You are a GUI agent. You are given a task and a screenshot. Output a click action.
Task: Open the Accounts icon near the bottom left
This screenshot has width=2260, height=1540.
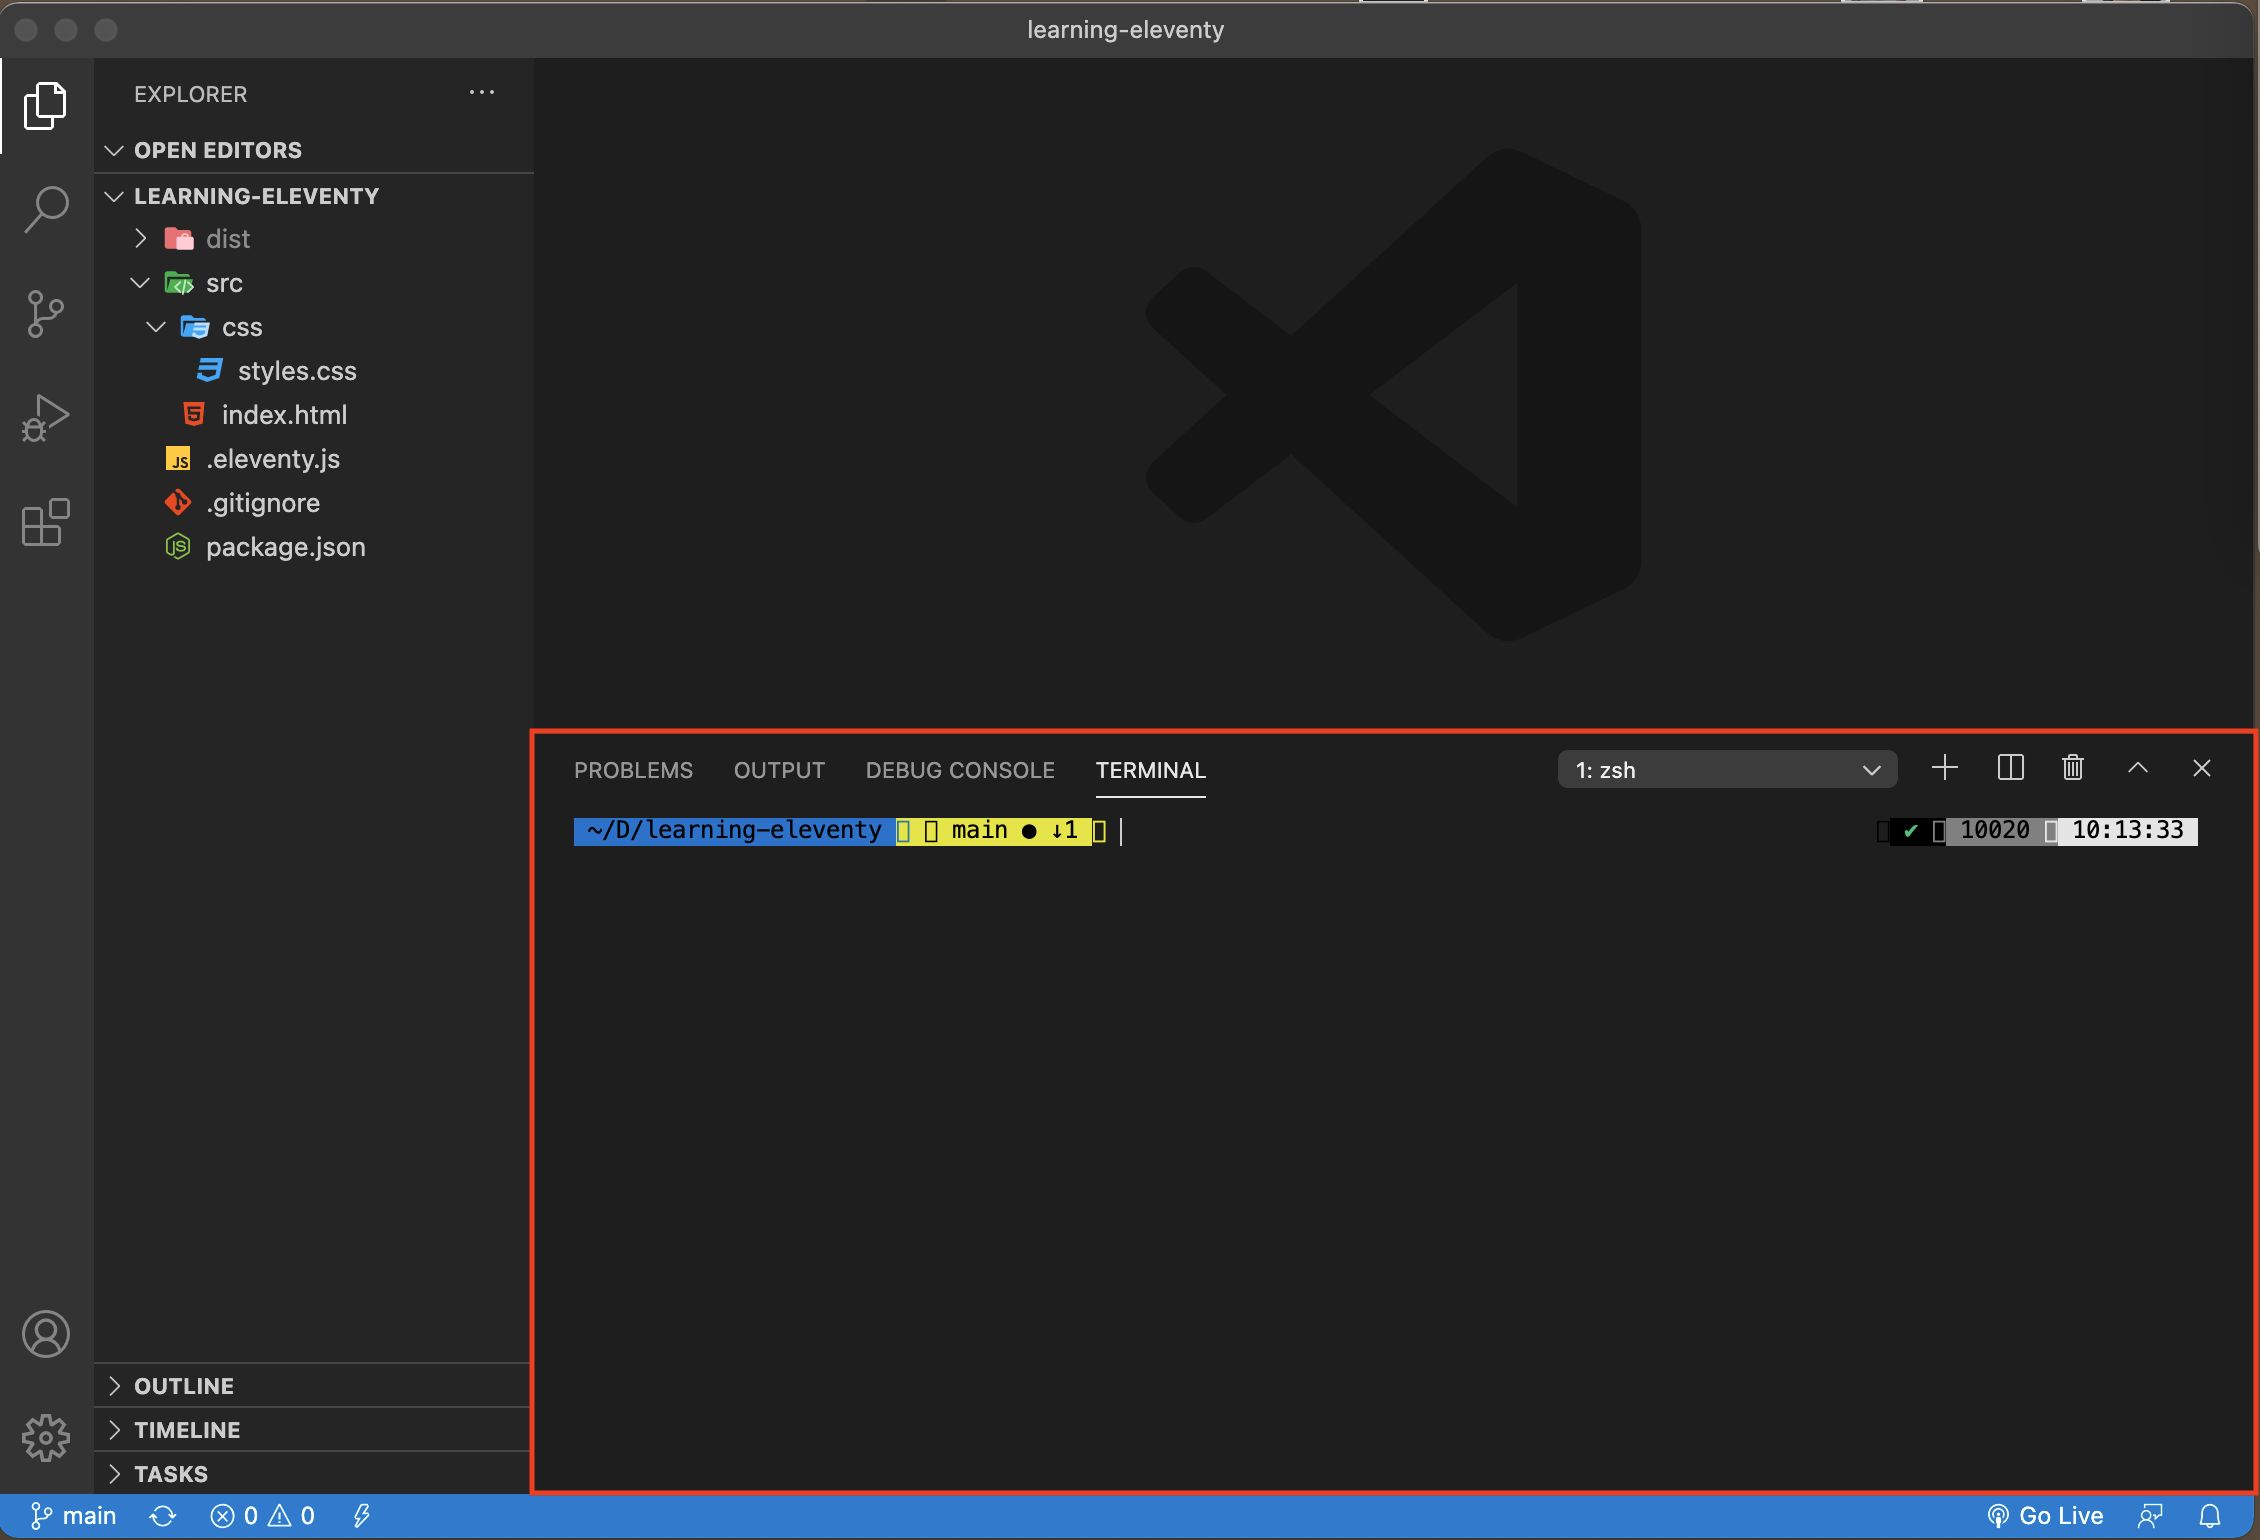point(45,1333)
